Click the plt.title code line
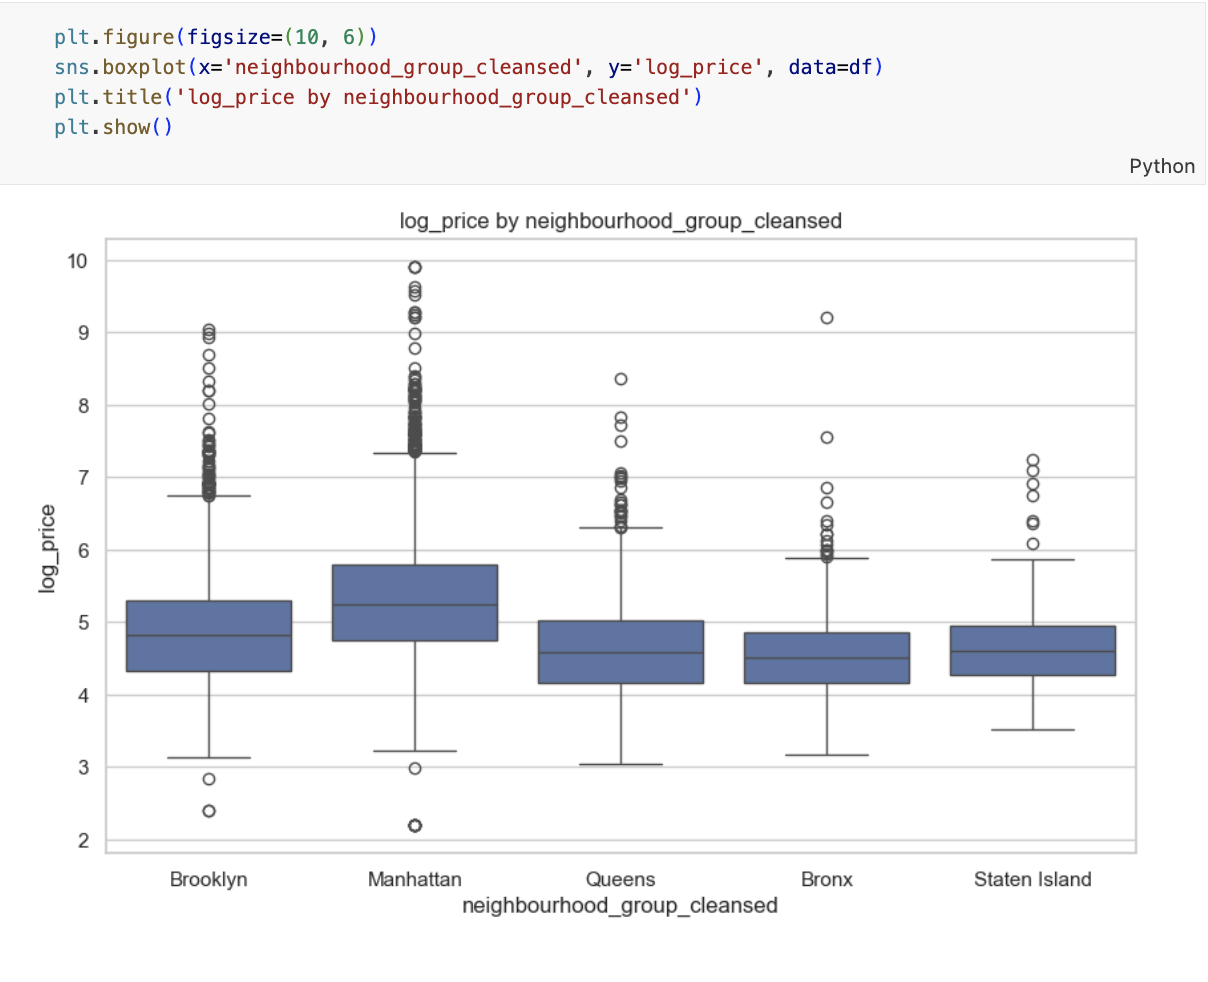 point(379,97)
